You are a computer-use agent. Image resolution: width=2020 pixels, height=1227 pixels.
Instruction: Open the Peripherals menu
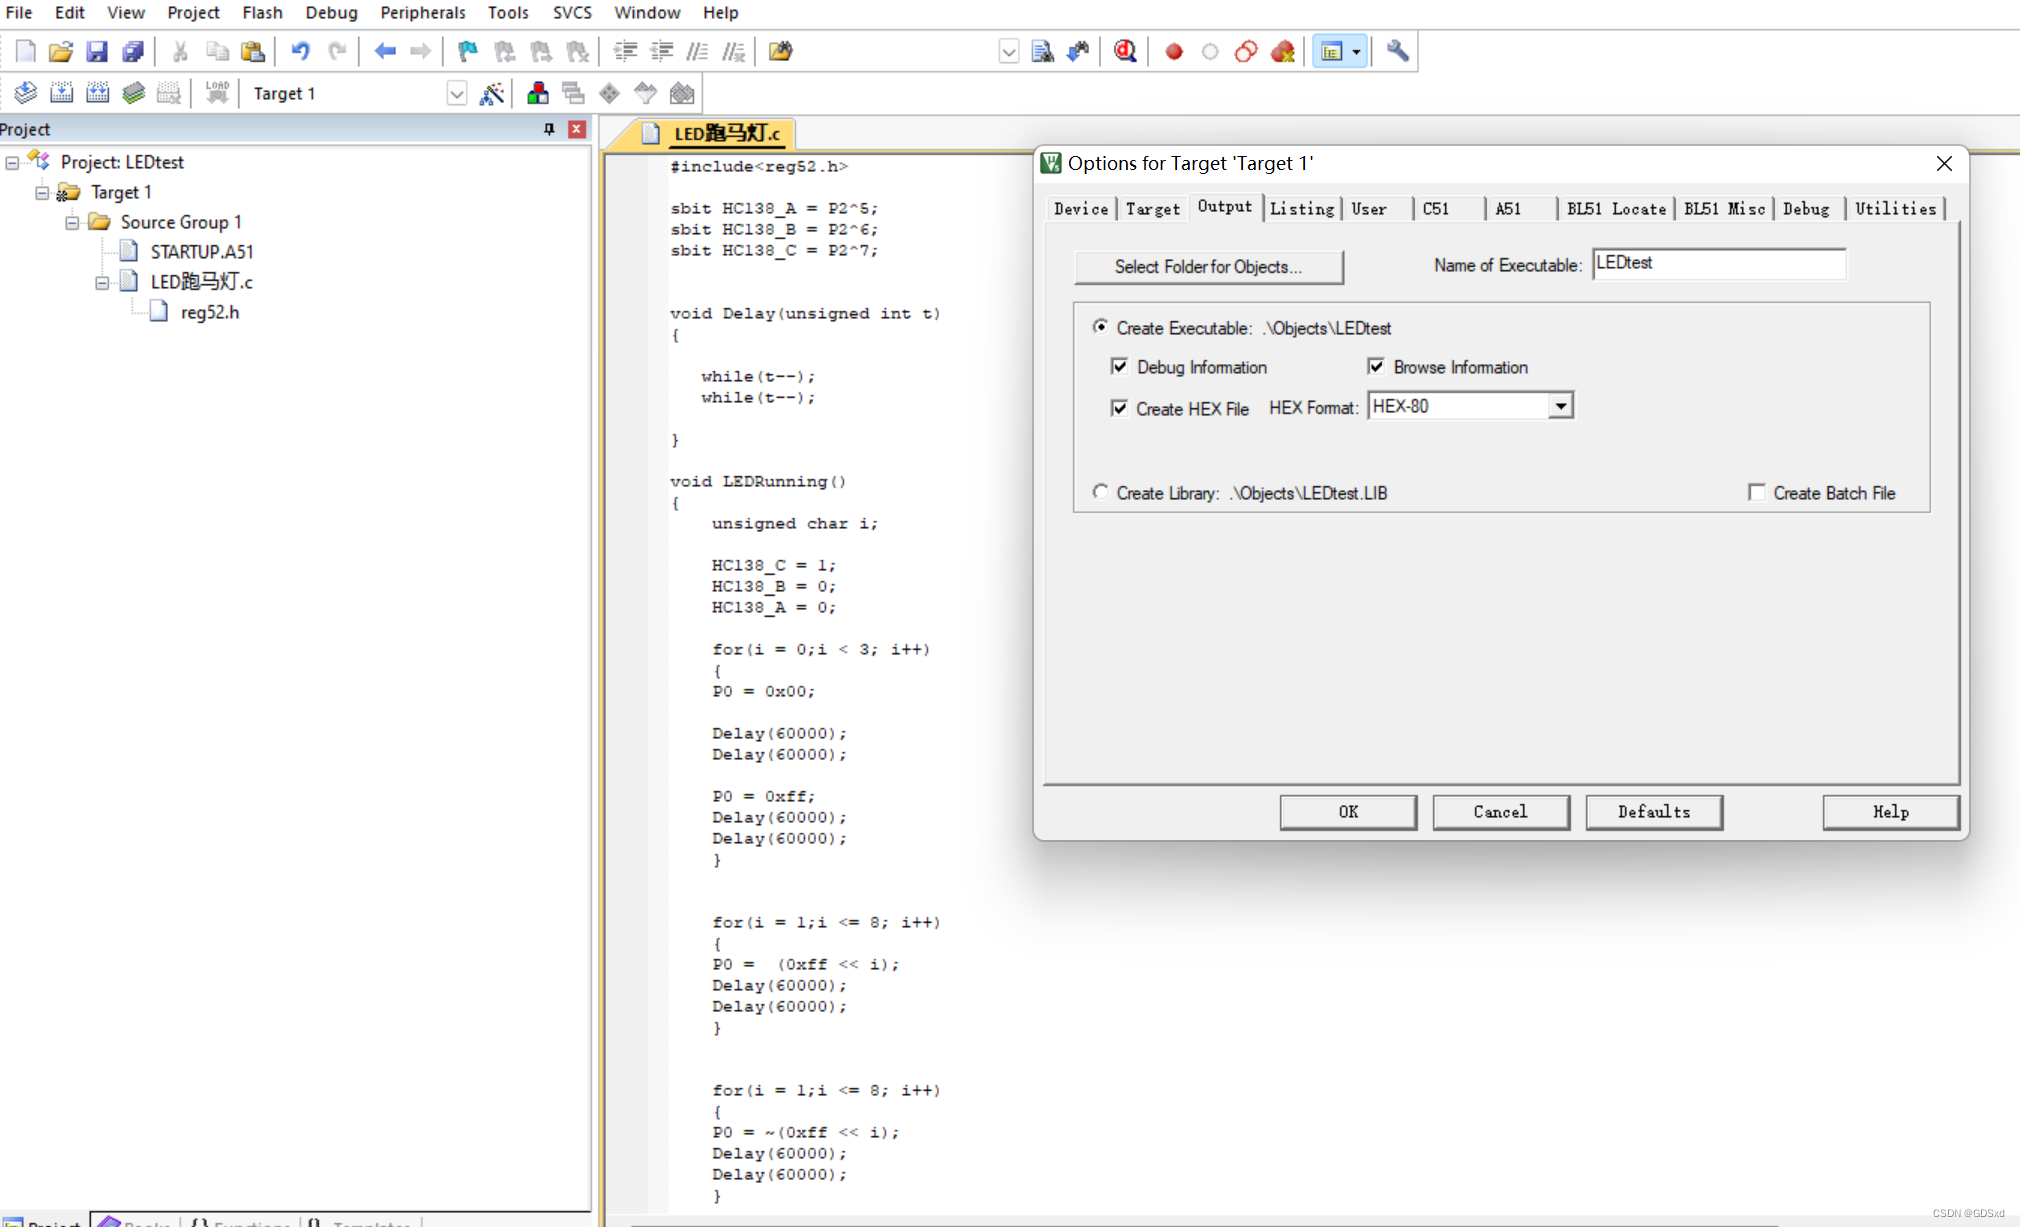(x=422, y=12)
